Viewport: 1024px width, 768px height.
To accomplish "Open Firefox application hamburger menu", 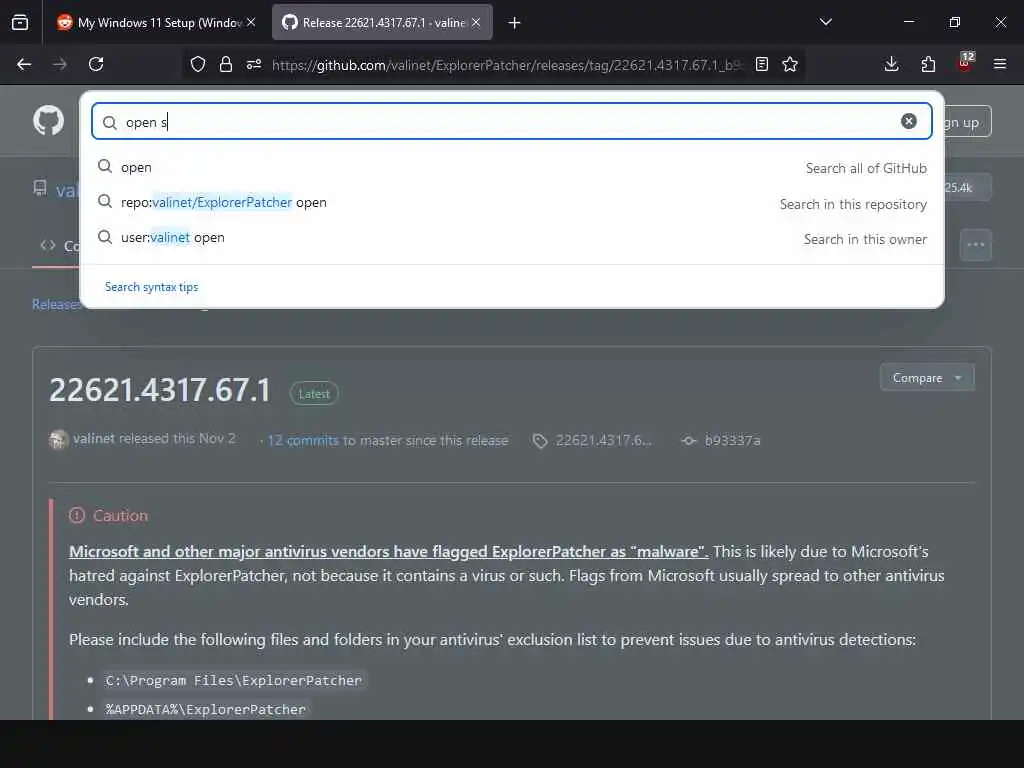I will [x=1000, y=64].
